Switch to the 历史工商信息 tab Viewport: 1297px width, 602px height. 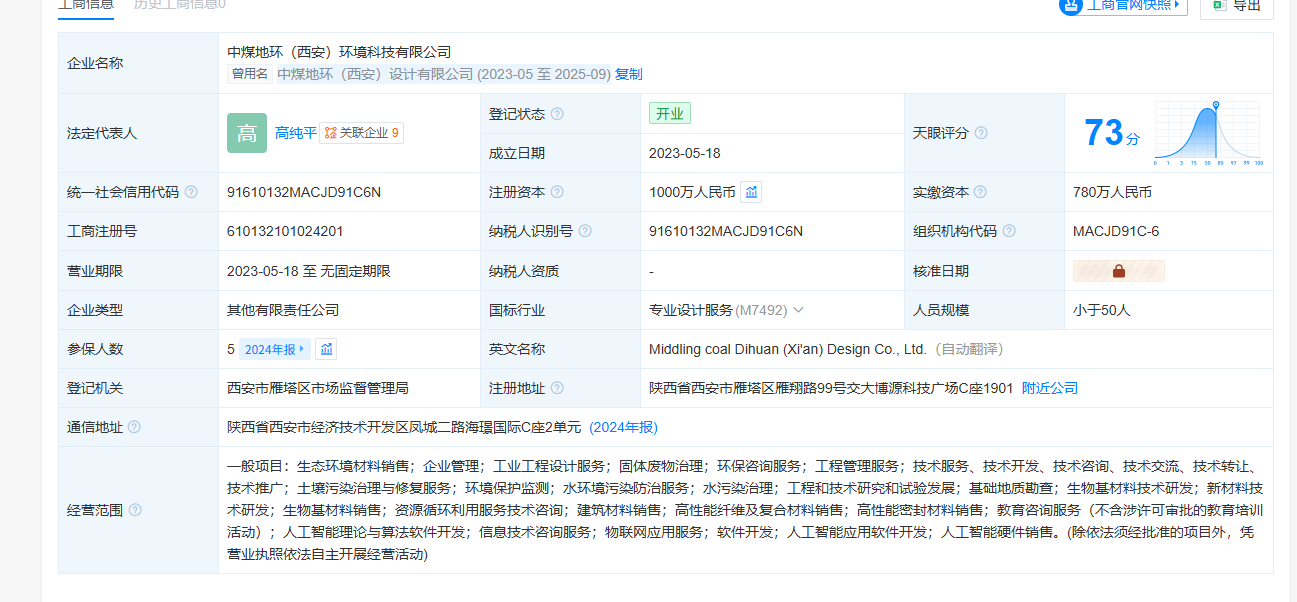(180, 5)
